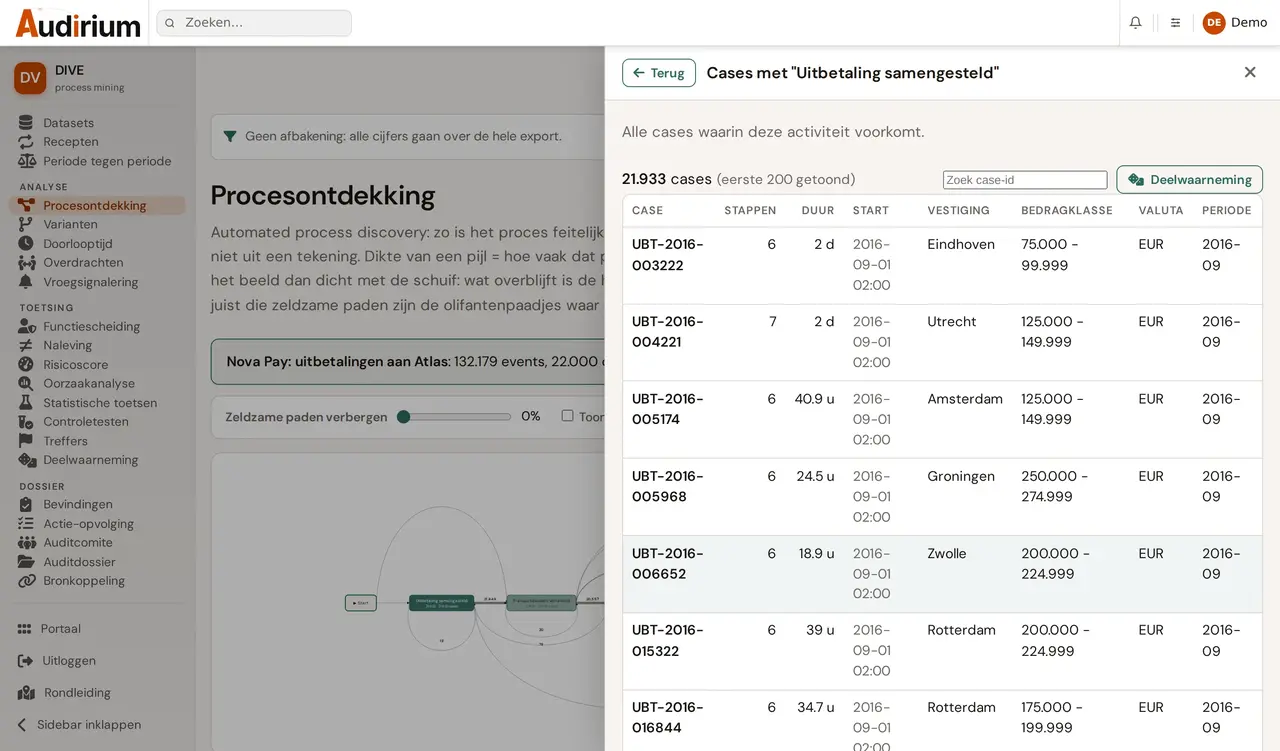Click the Zoeken search field
The height and width of the screenshot is (751, 1280).
(254, 23)
